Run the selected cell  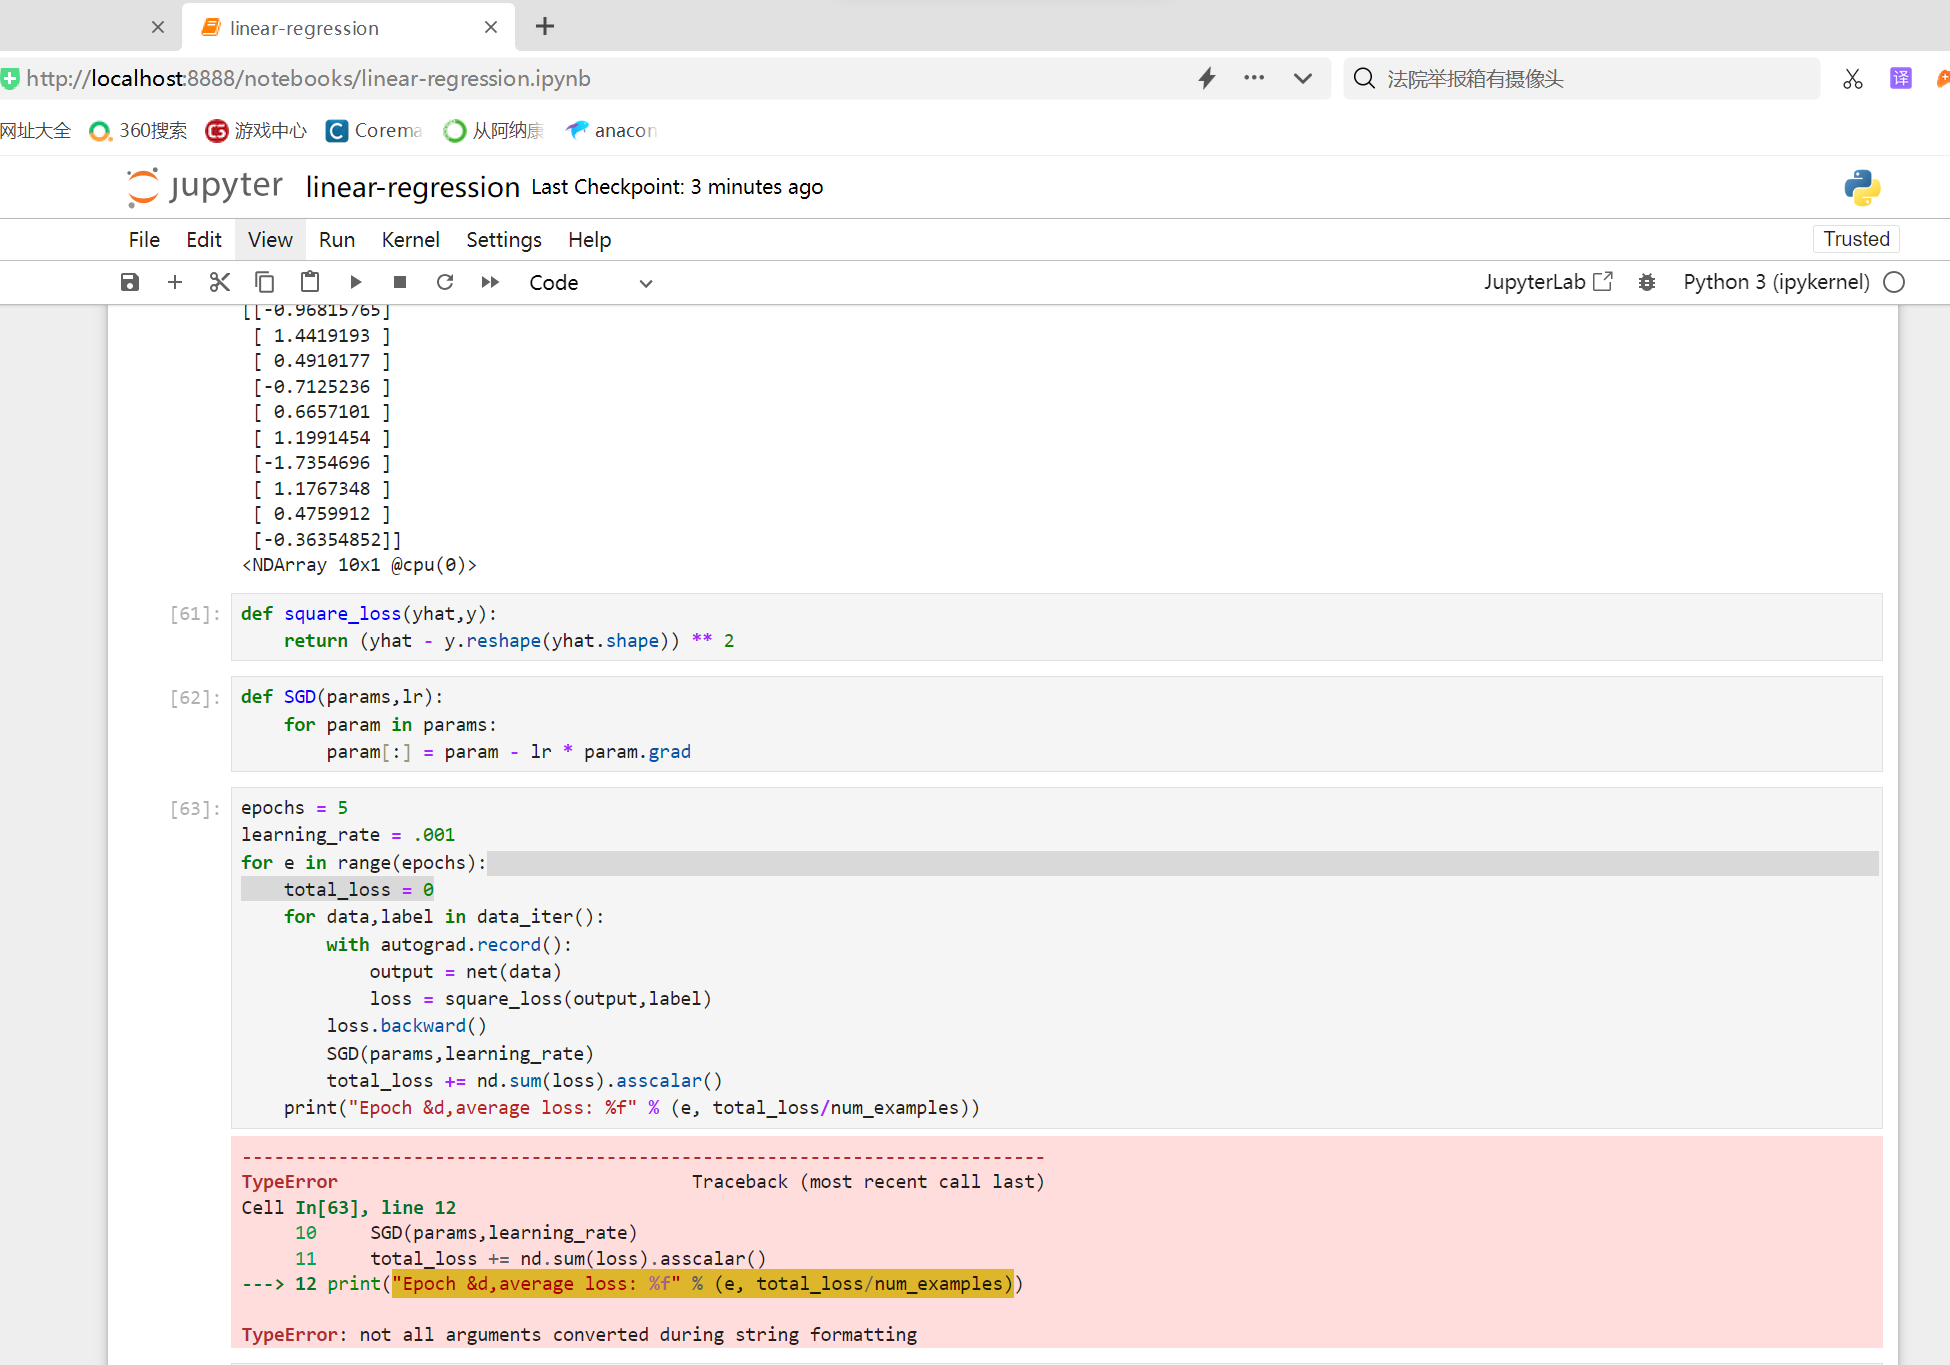(355, 282)
